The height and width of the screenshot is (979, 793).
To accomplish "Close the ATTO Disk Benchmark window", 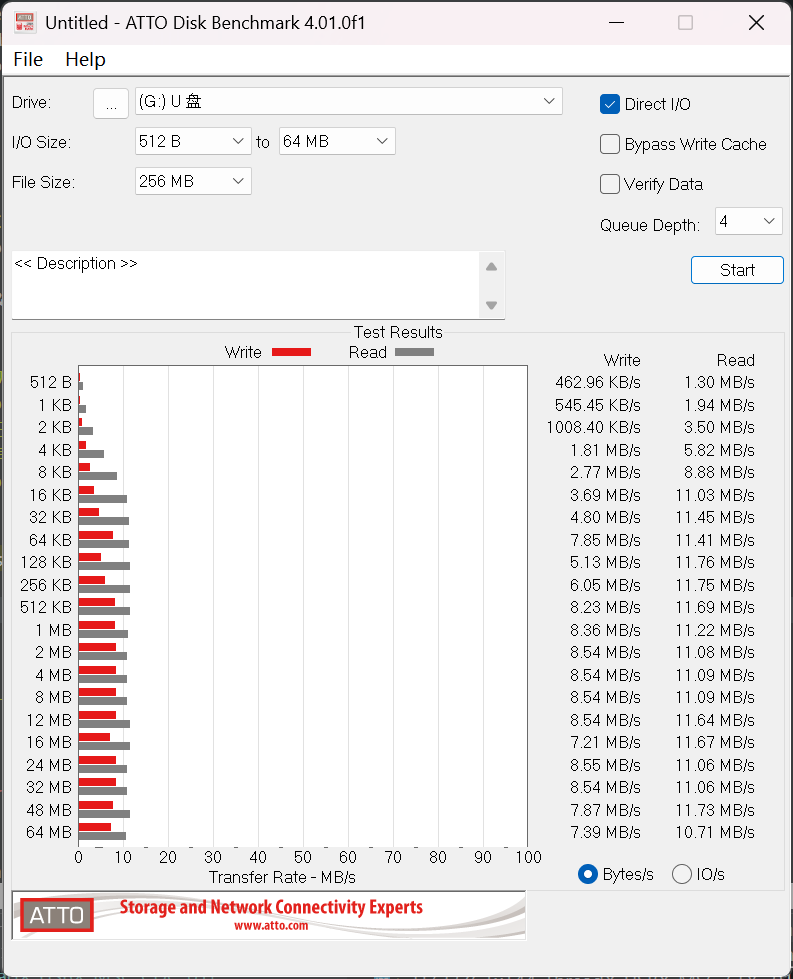I will tap(756, 22).
